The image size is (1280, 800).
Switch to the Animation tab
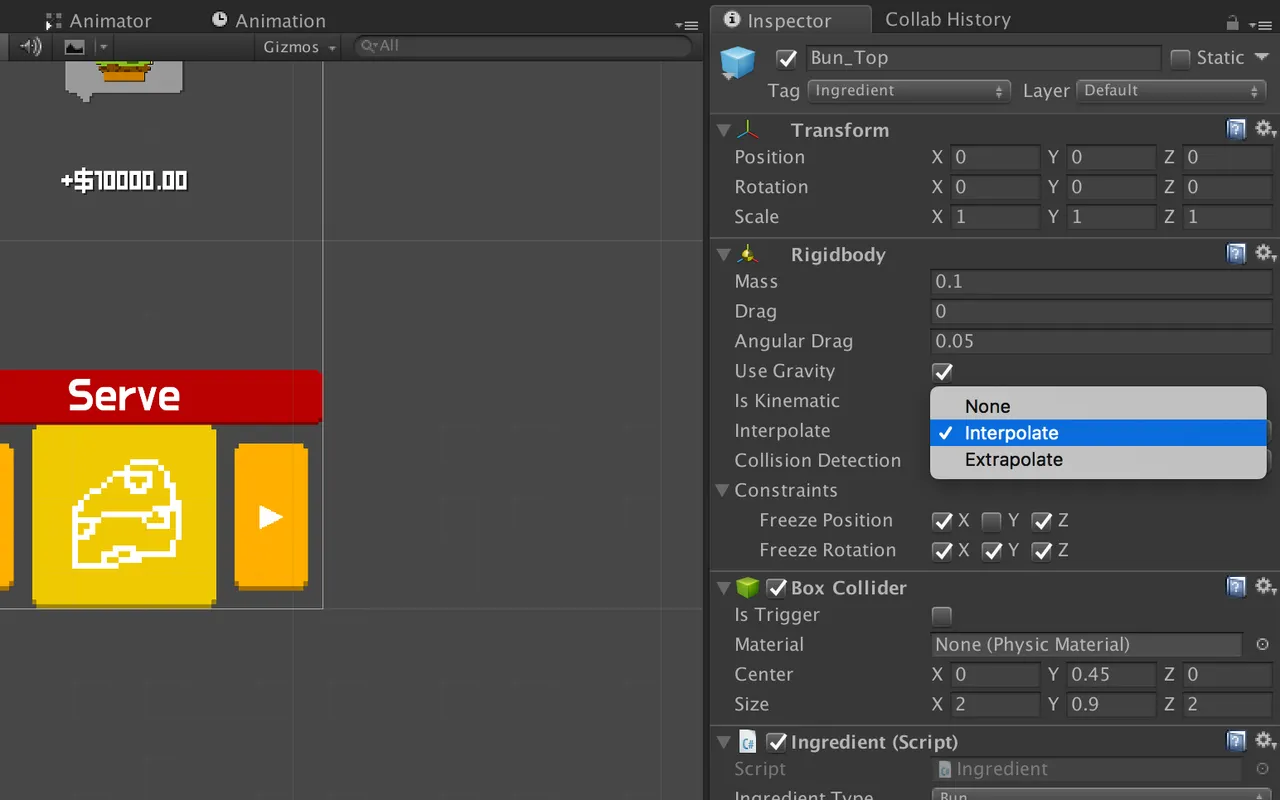(269, 20)
